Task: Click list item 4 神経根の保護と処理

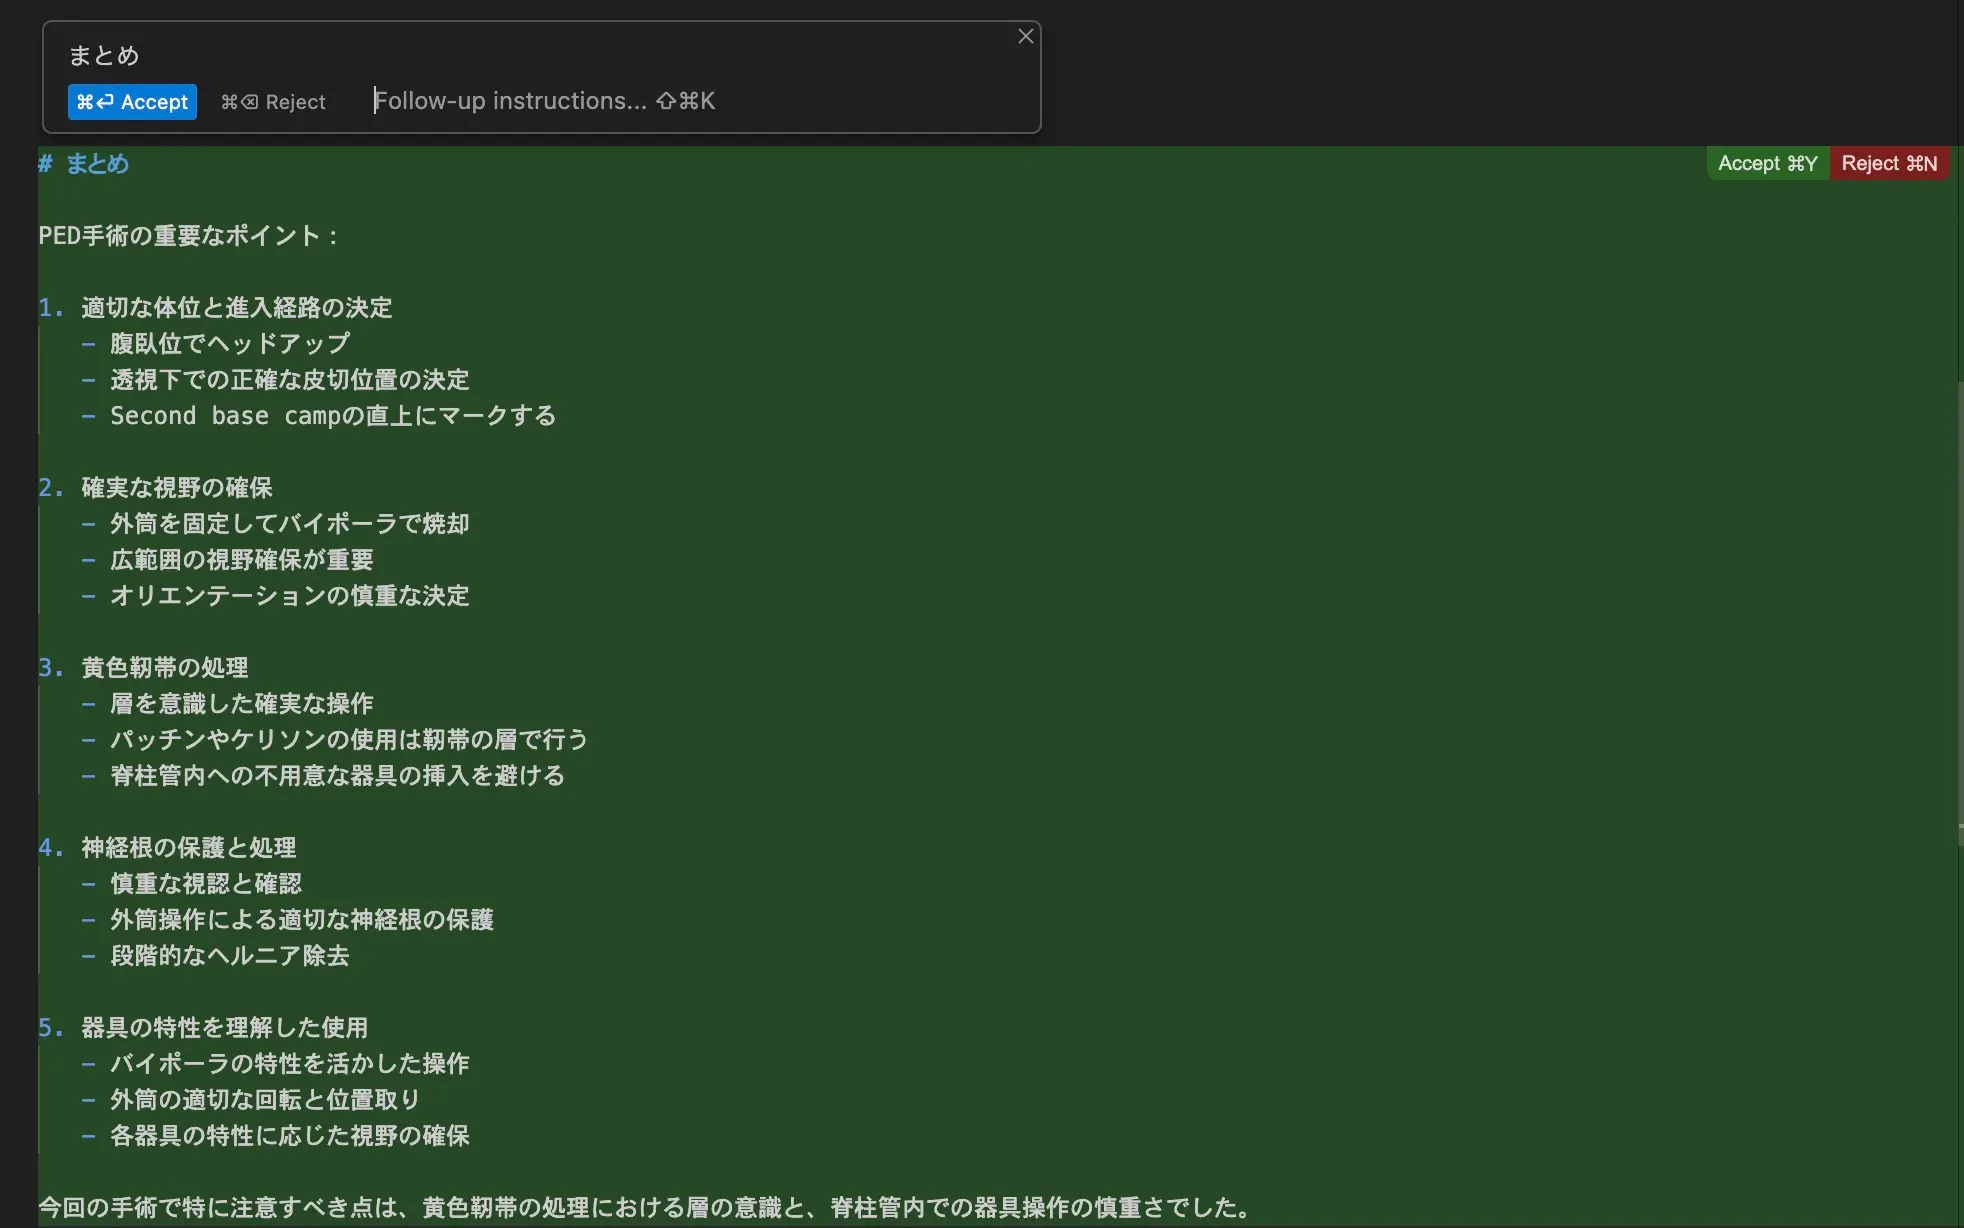Action: 188,848
